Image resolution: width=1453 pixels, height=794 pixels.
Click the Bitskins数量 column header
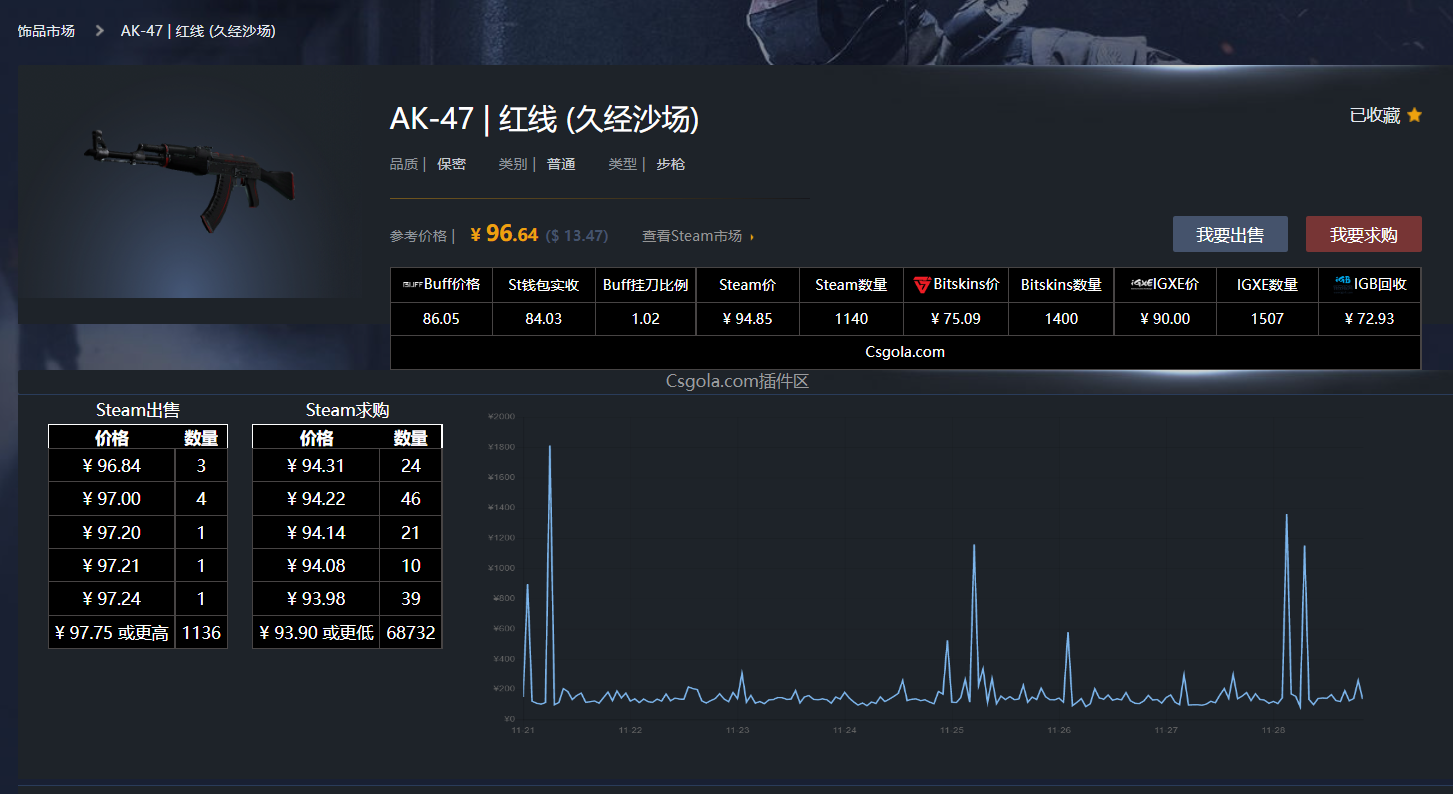[x=1061, y=285]
